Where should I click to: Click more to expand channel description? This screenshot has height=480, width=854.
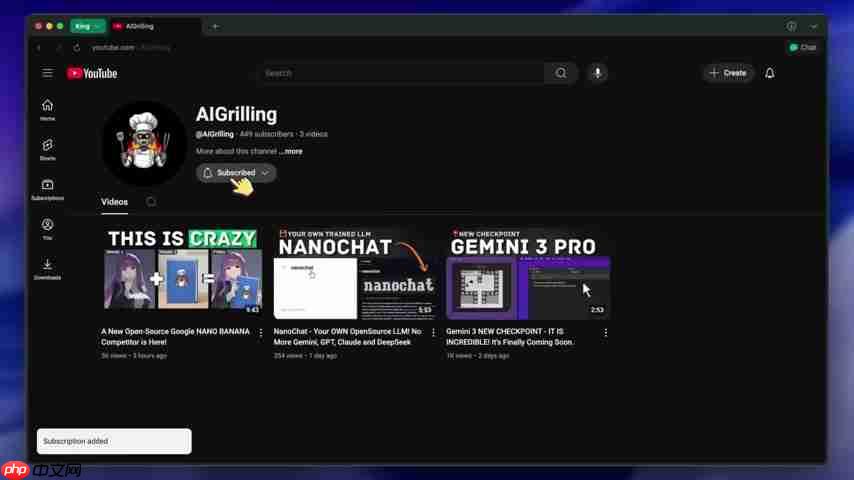point(292,151)
